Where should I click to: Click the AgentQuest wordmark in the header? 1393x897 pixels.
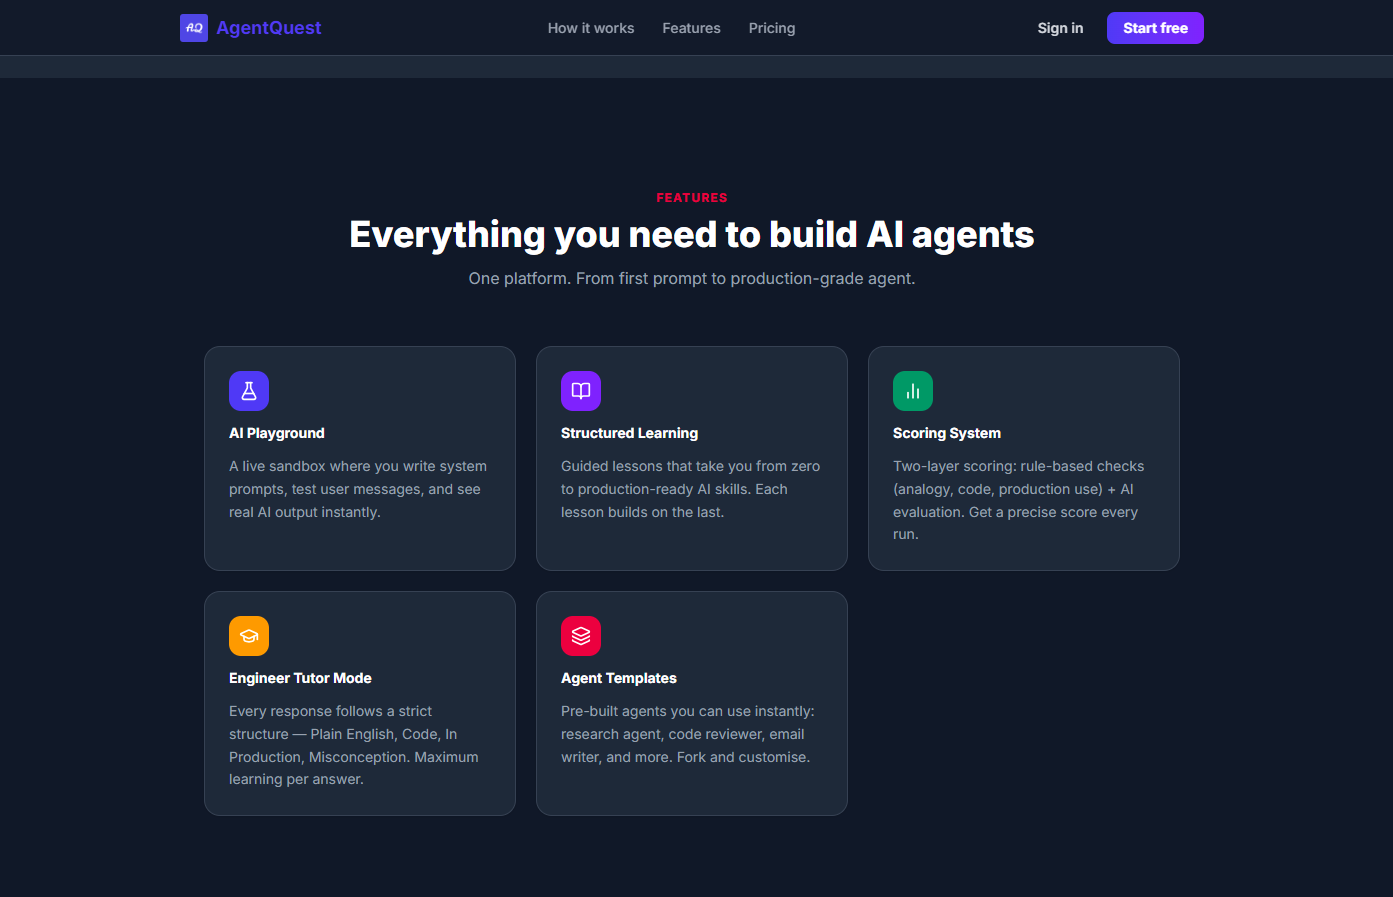266,27
